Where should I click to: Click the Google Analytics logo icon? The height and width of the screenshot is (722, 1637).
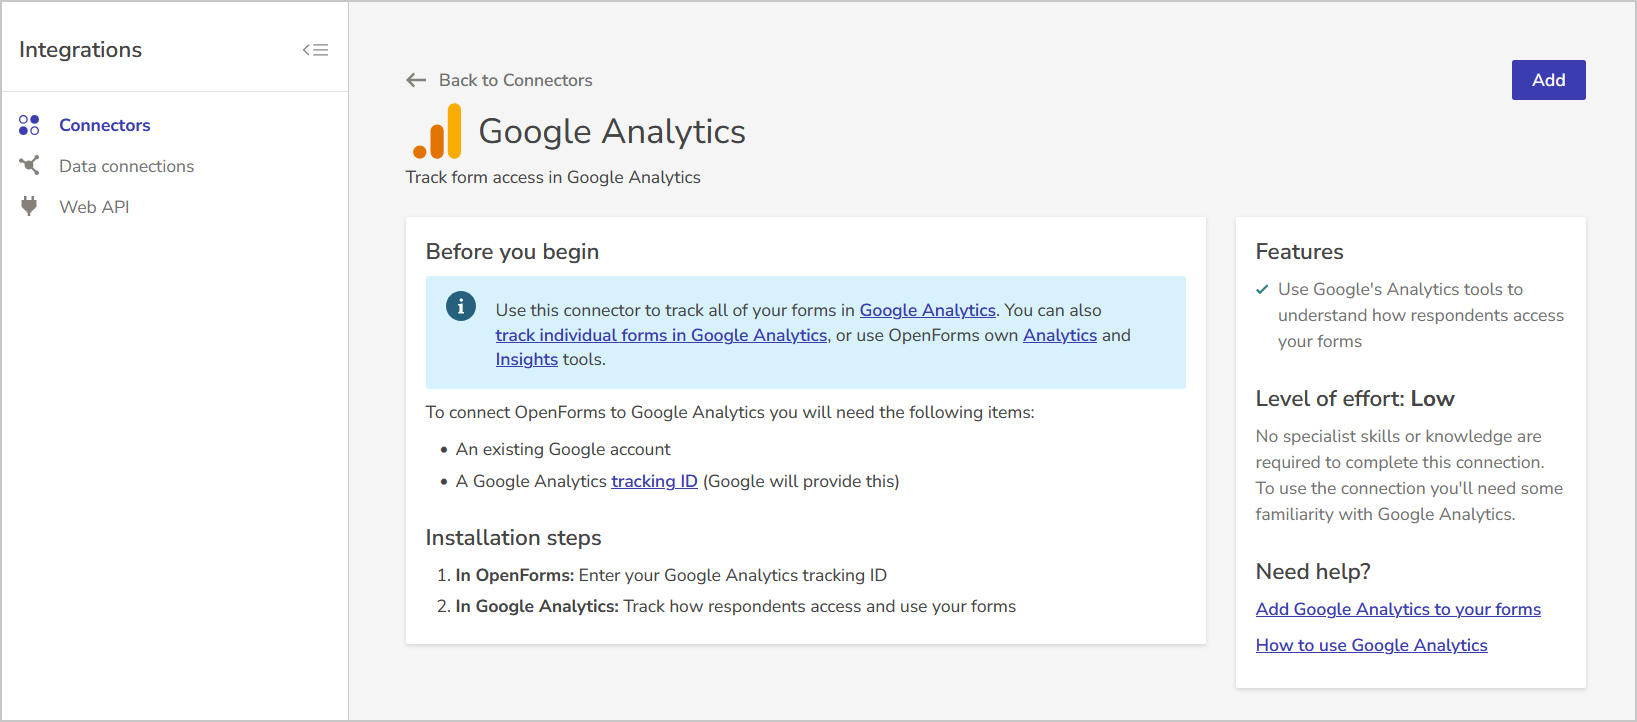(x=436, y=131)
